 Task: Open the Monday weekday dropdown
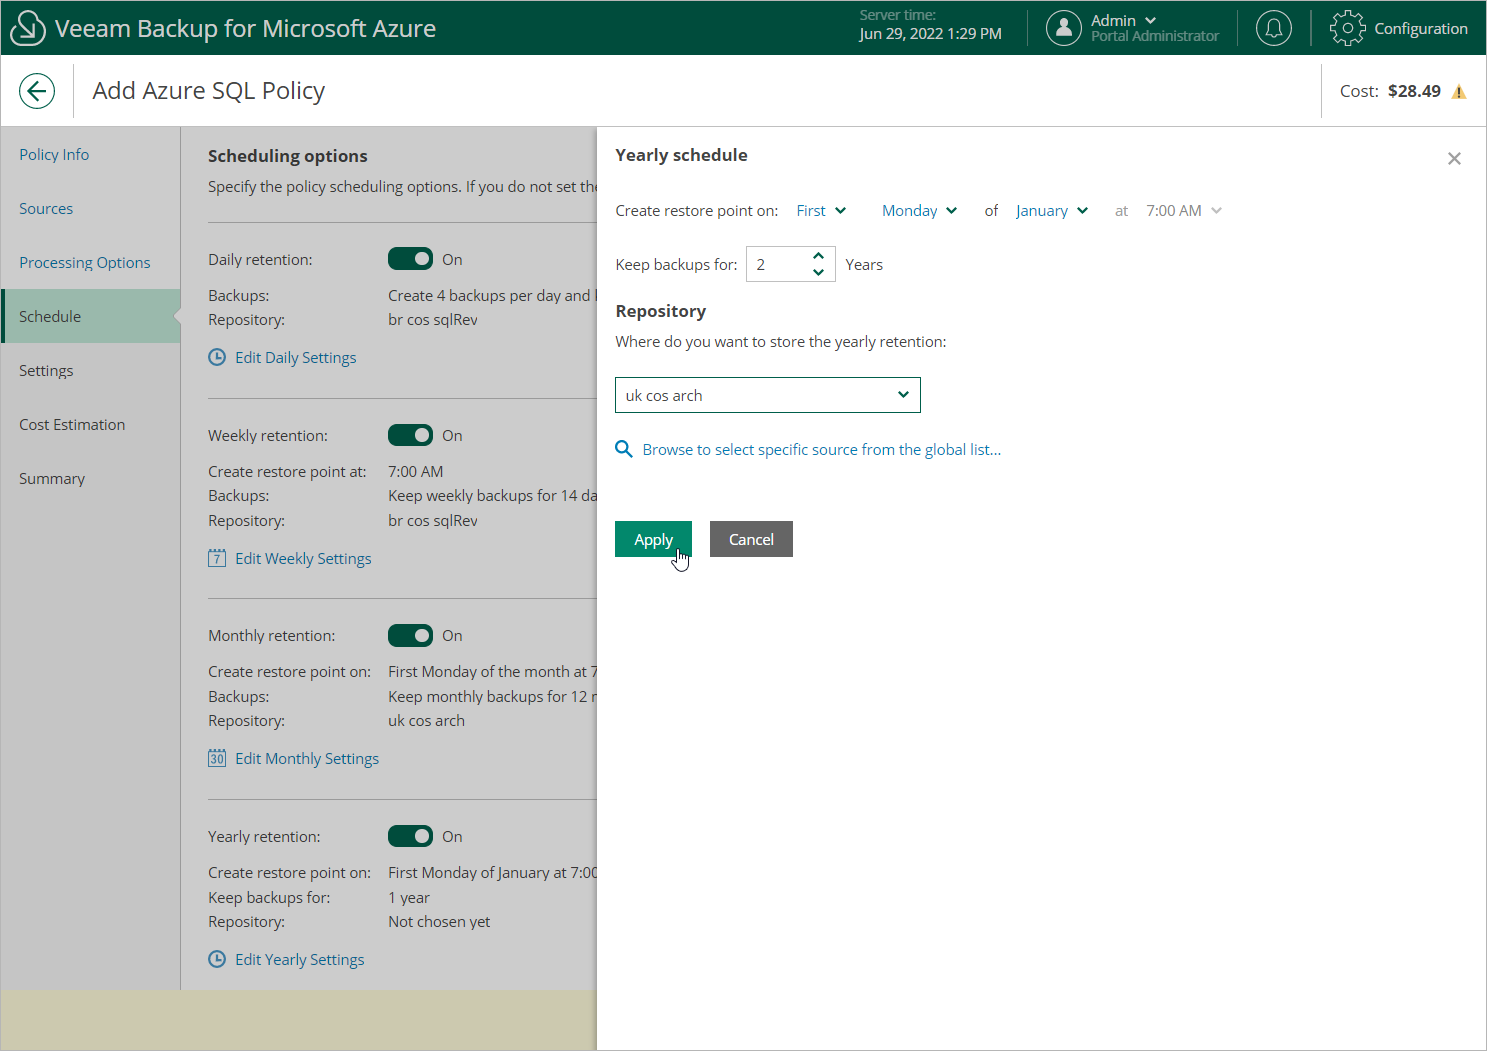click(x=920, y=210)
